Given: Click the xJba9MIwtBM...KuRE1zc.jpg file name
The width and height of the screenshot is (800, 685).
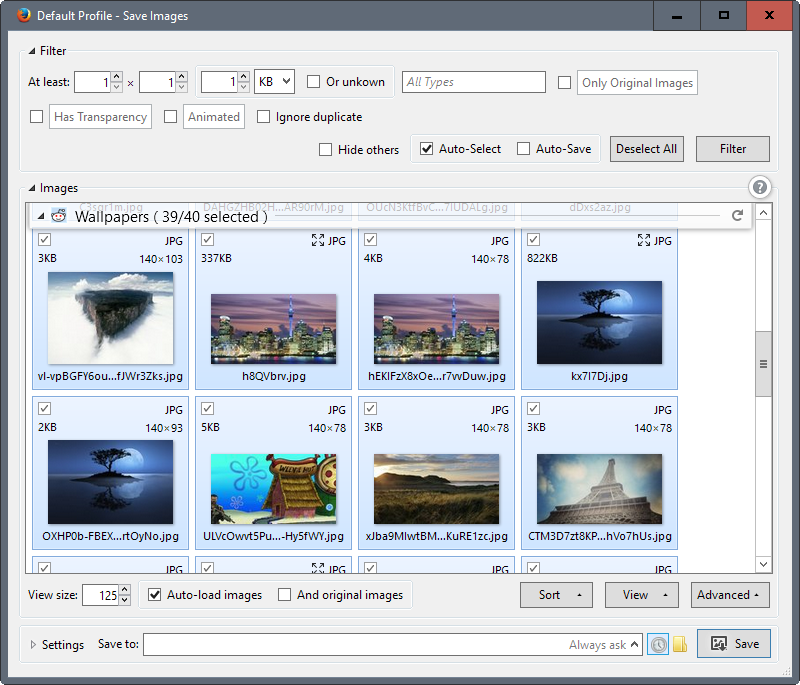Looking at the screenshot, I should (437, 536).
